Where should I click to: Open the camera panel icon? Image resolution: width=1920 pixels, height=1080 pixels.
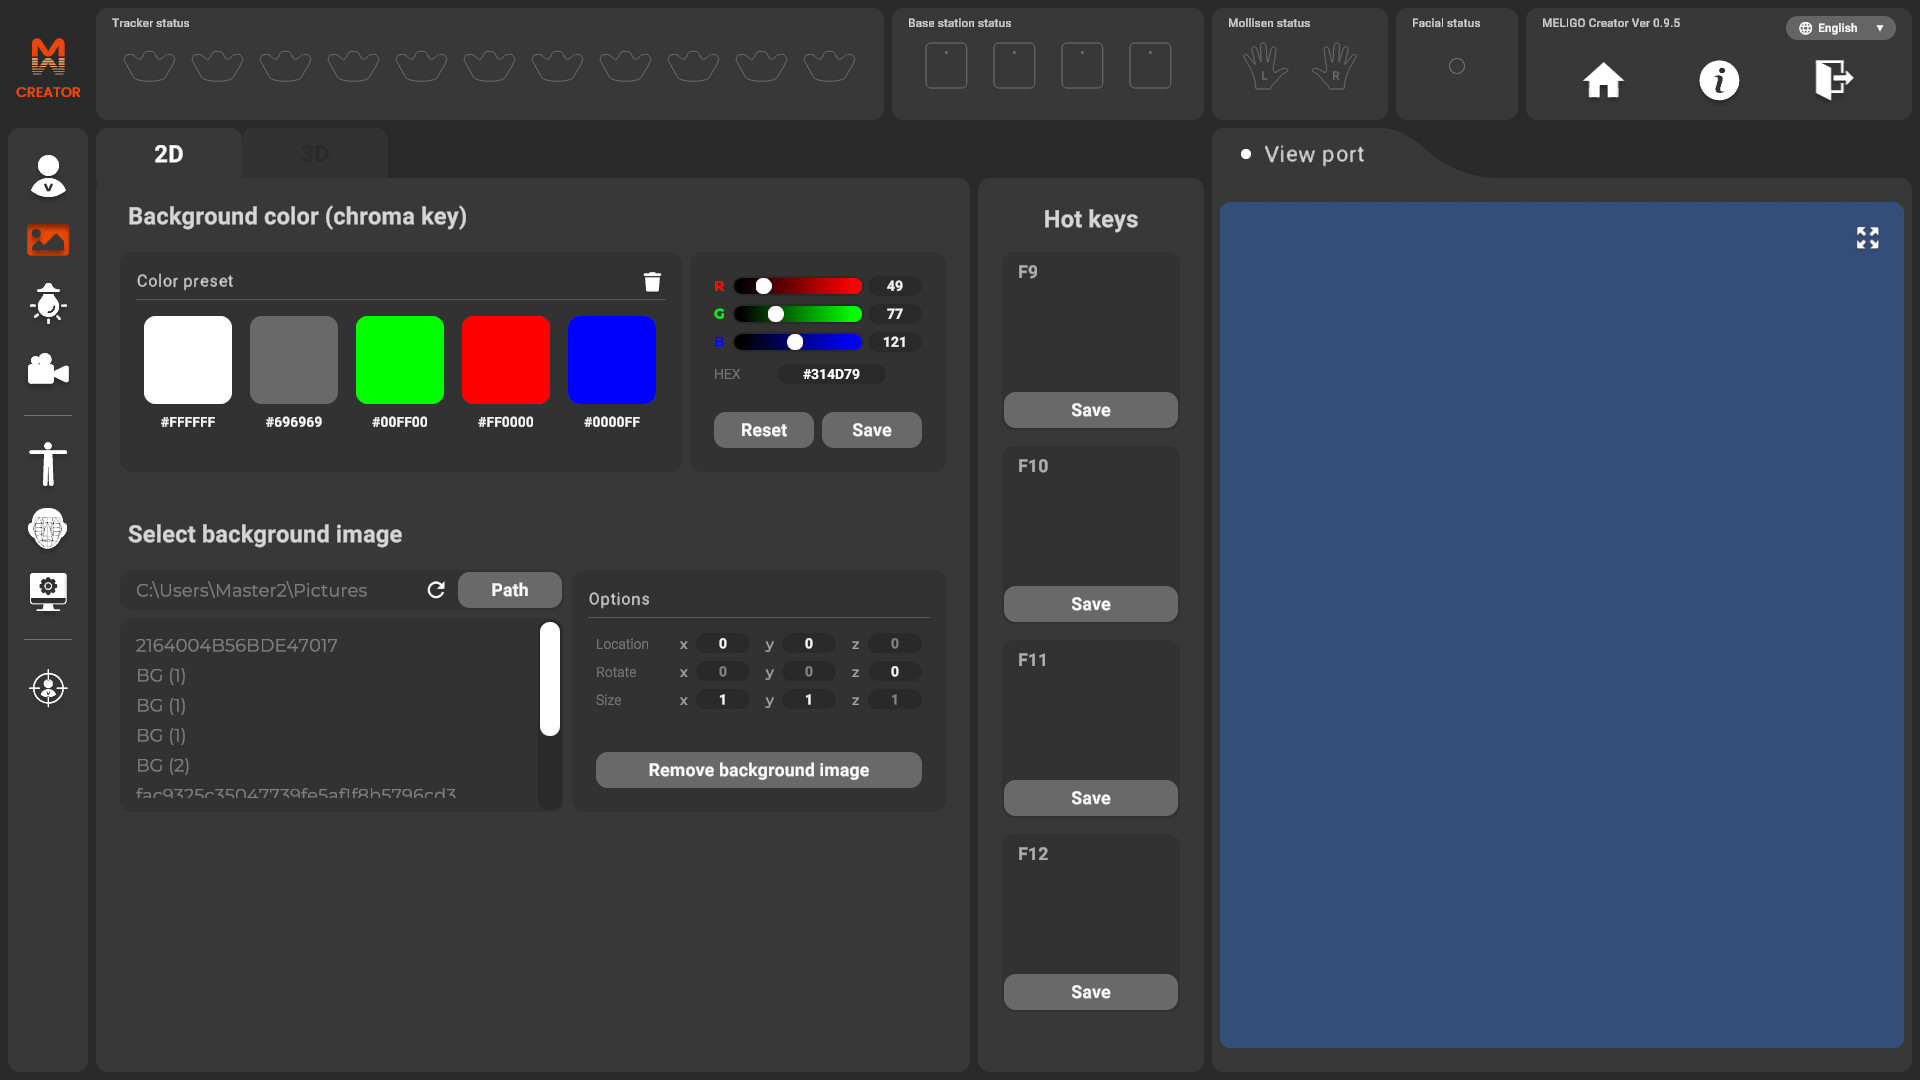click(x=47, y=369)
